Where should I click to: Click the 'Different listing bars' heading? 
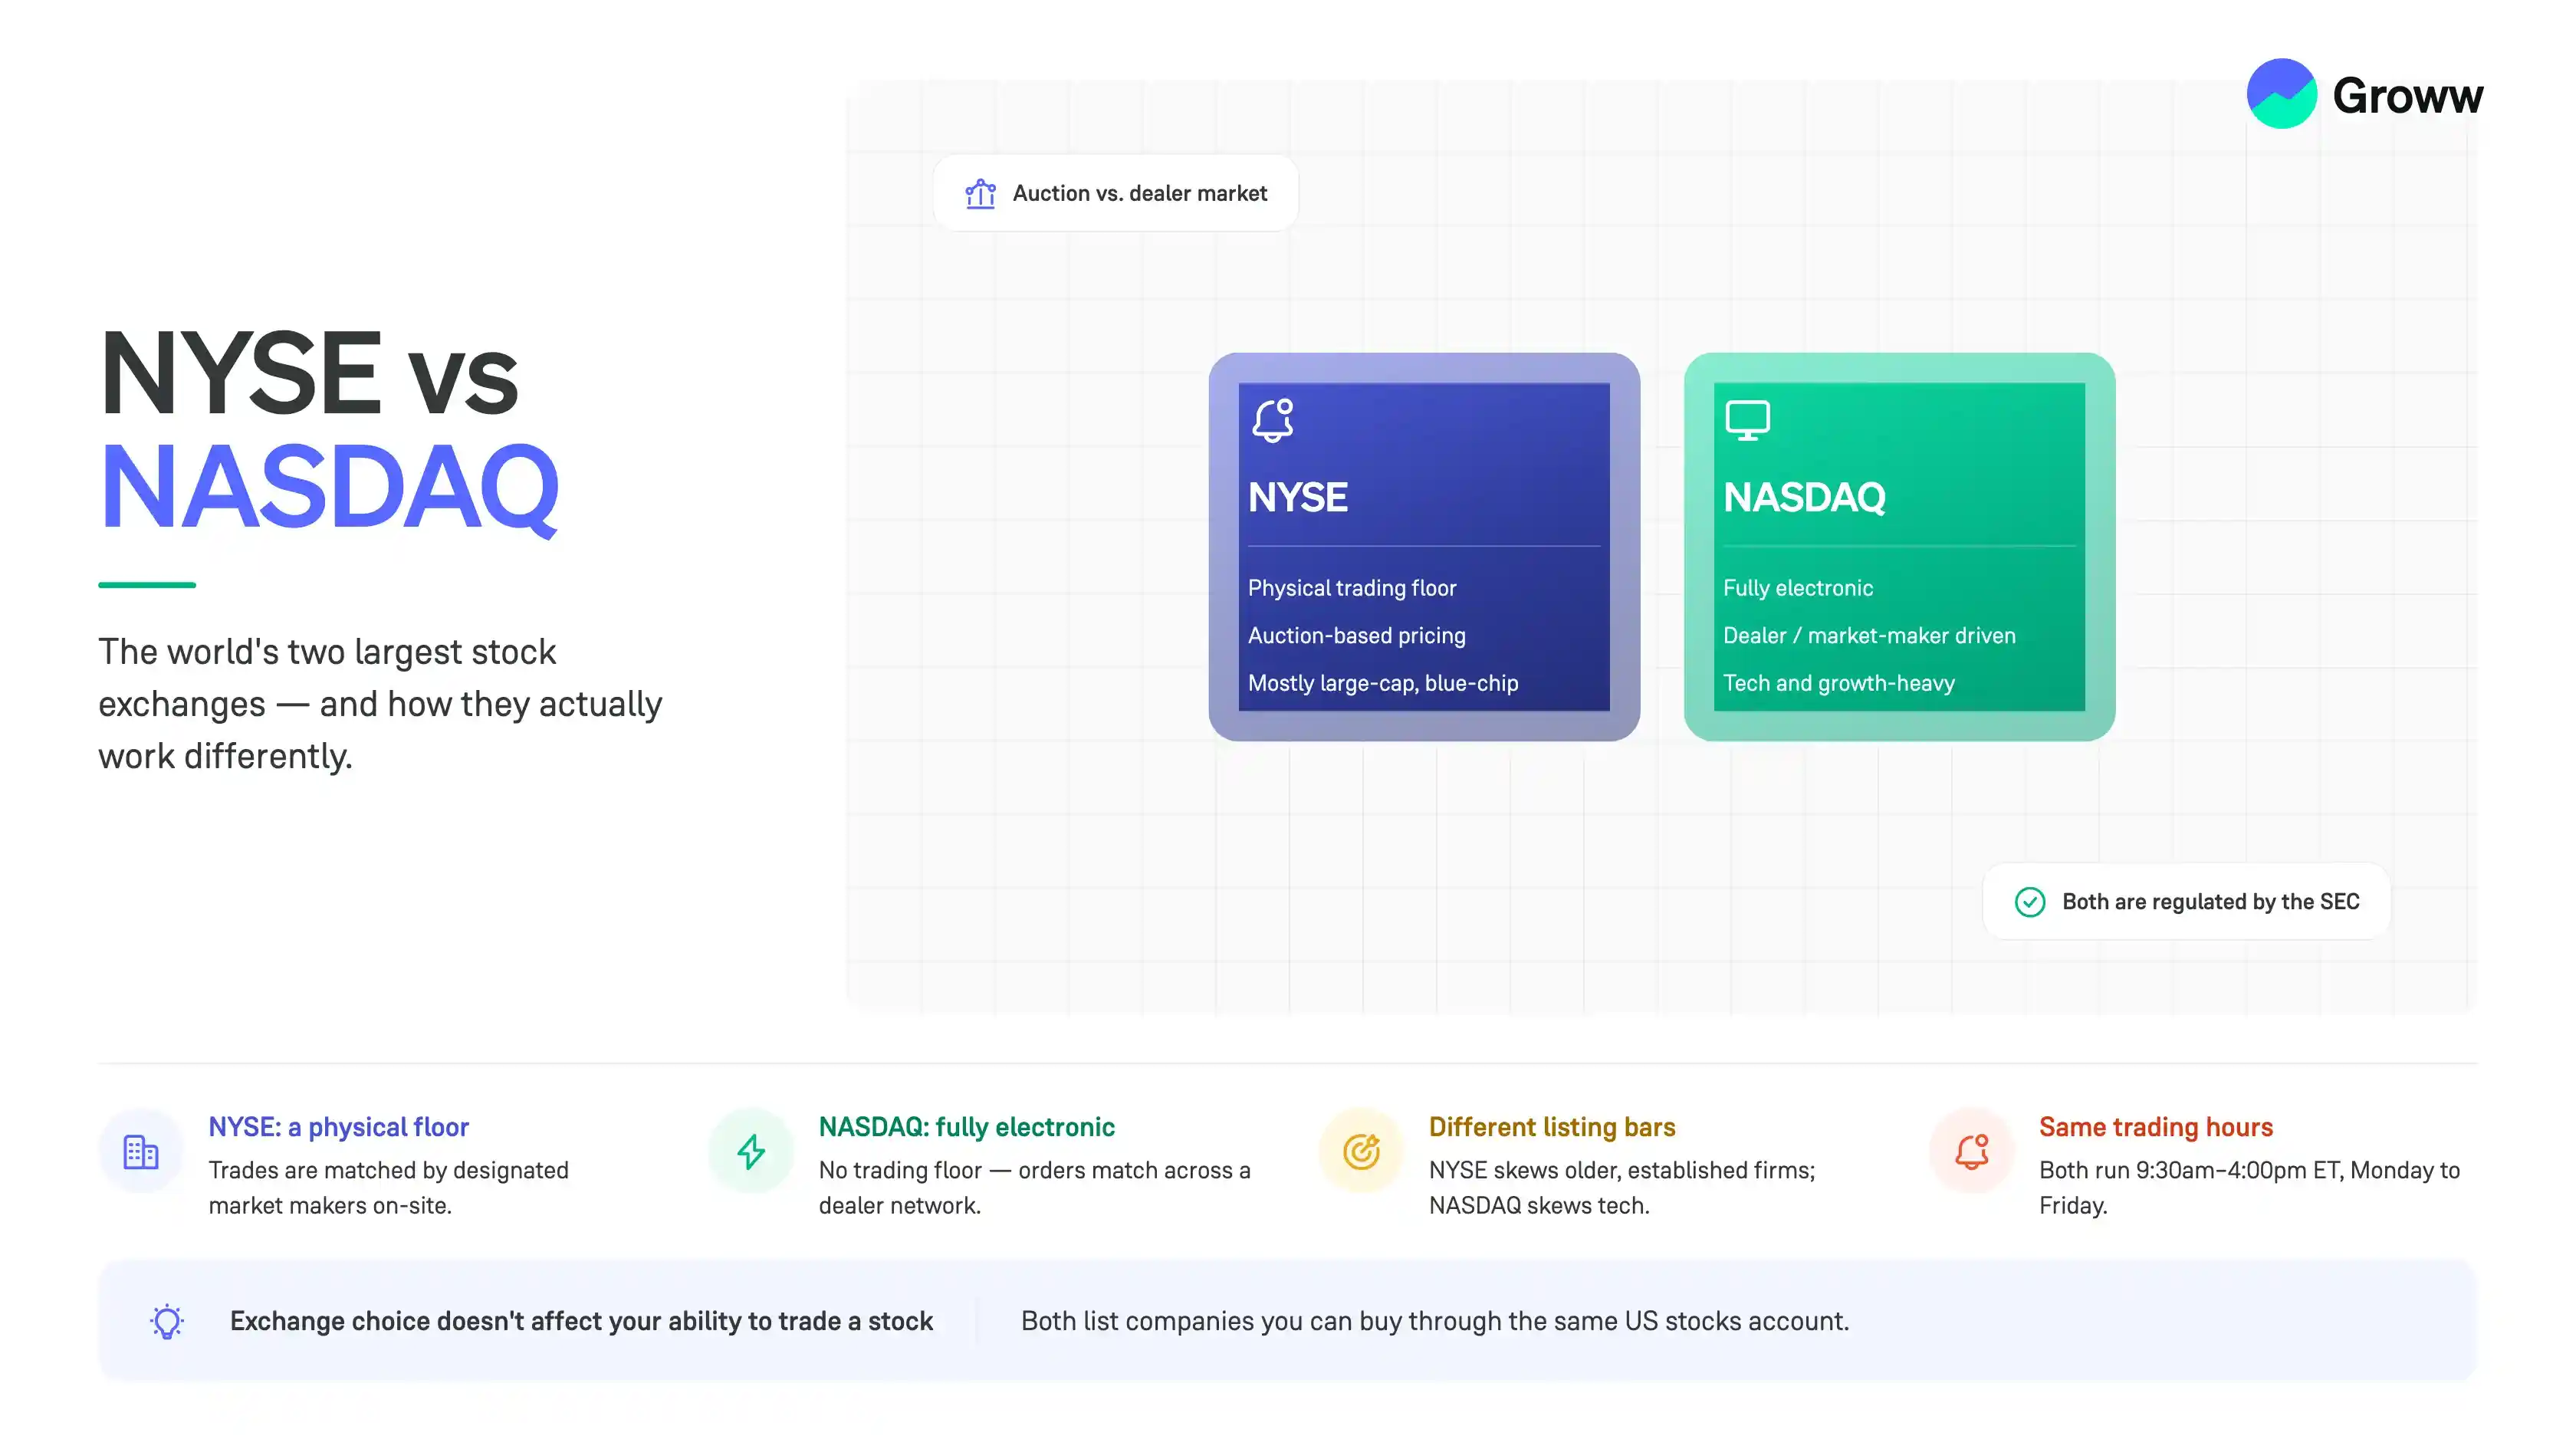point(1551,1127)
